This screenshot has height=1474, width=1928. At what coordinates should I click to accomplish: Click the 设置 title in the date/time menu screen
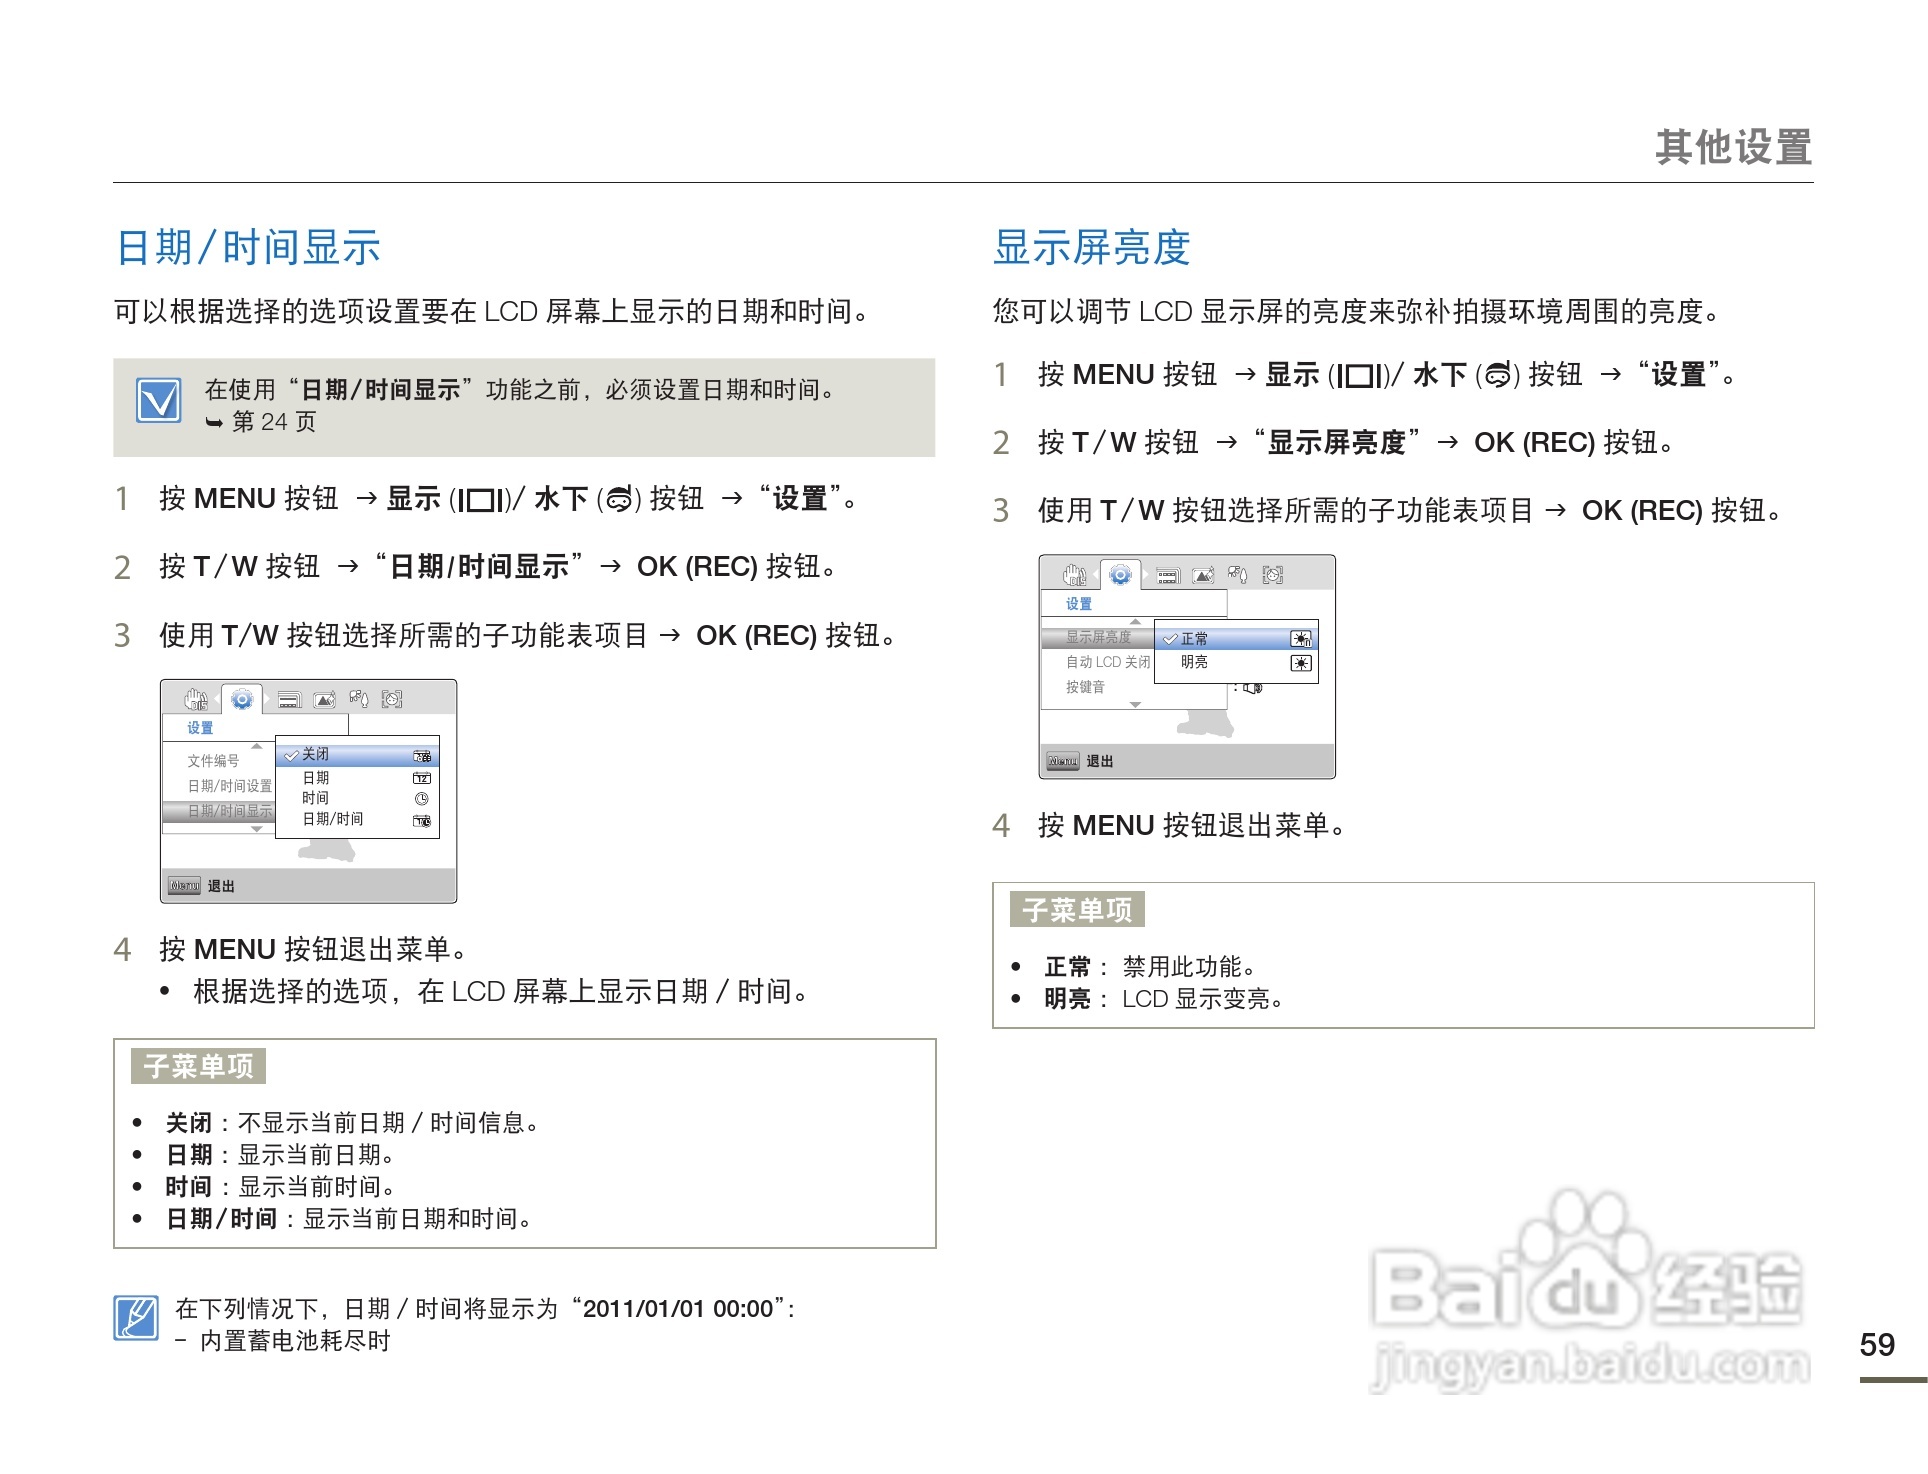click(200, 728)
